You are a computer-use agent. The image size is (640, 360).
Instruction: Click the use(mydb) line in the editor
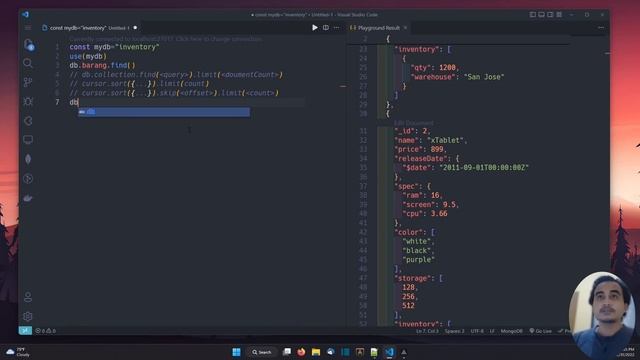(88, 56)
